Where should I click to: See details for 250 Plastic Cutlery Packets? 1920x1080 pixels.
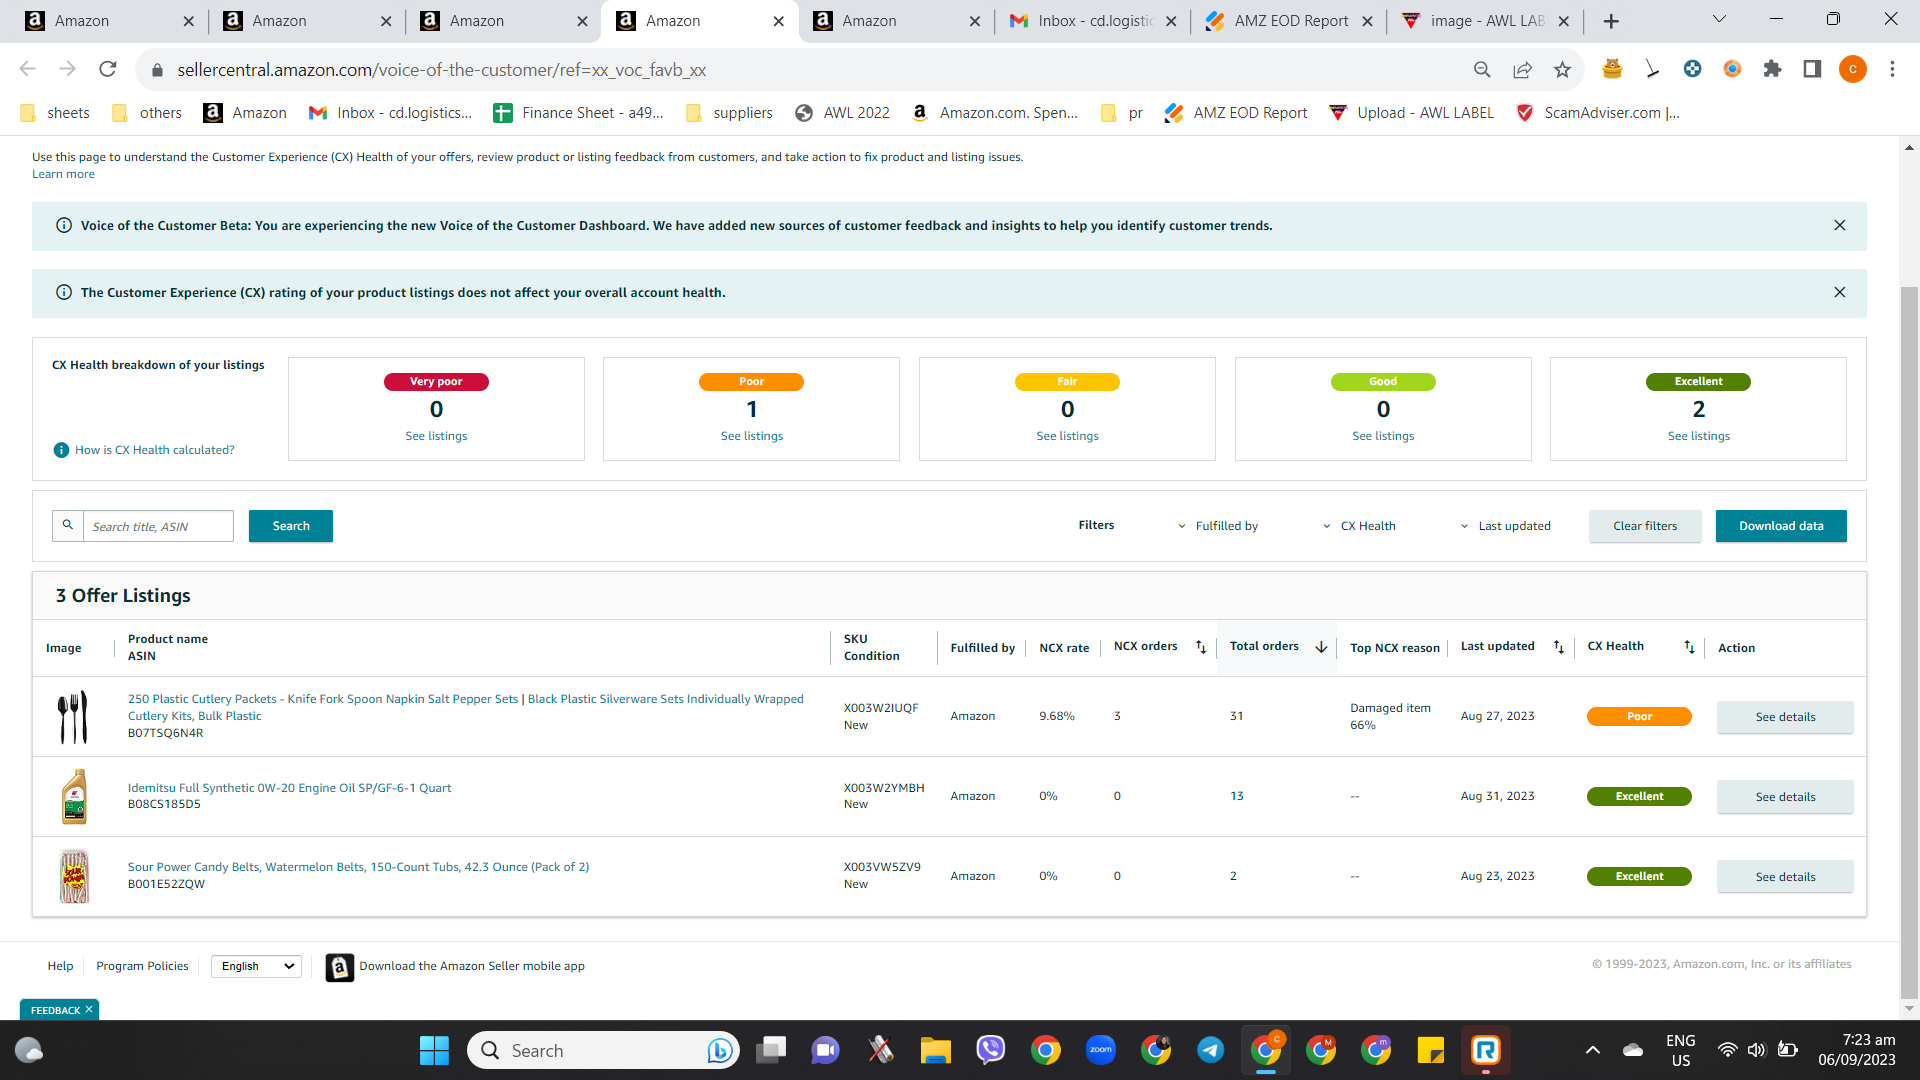point(1785,717)
